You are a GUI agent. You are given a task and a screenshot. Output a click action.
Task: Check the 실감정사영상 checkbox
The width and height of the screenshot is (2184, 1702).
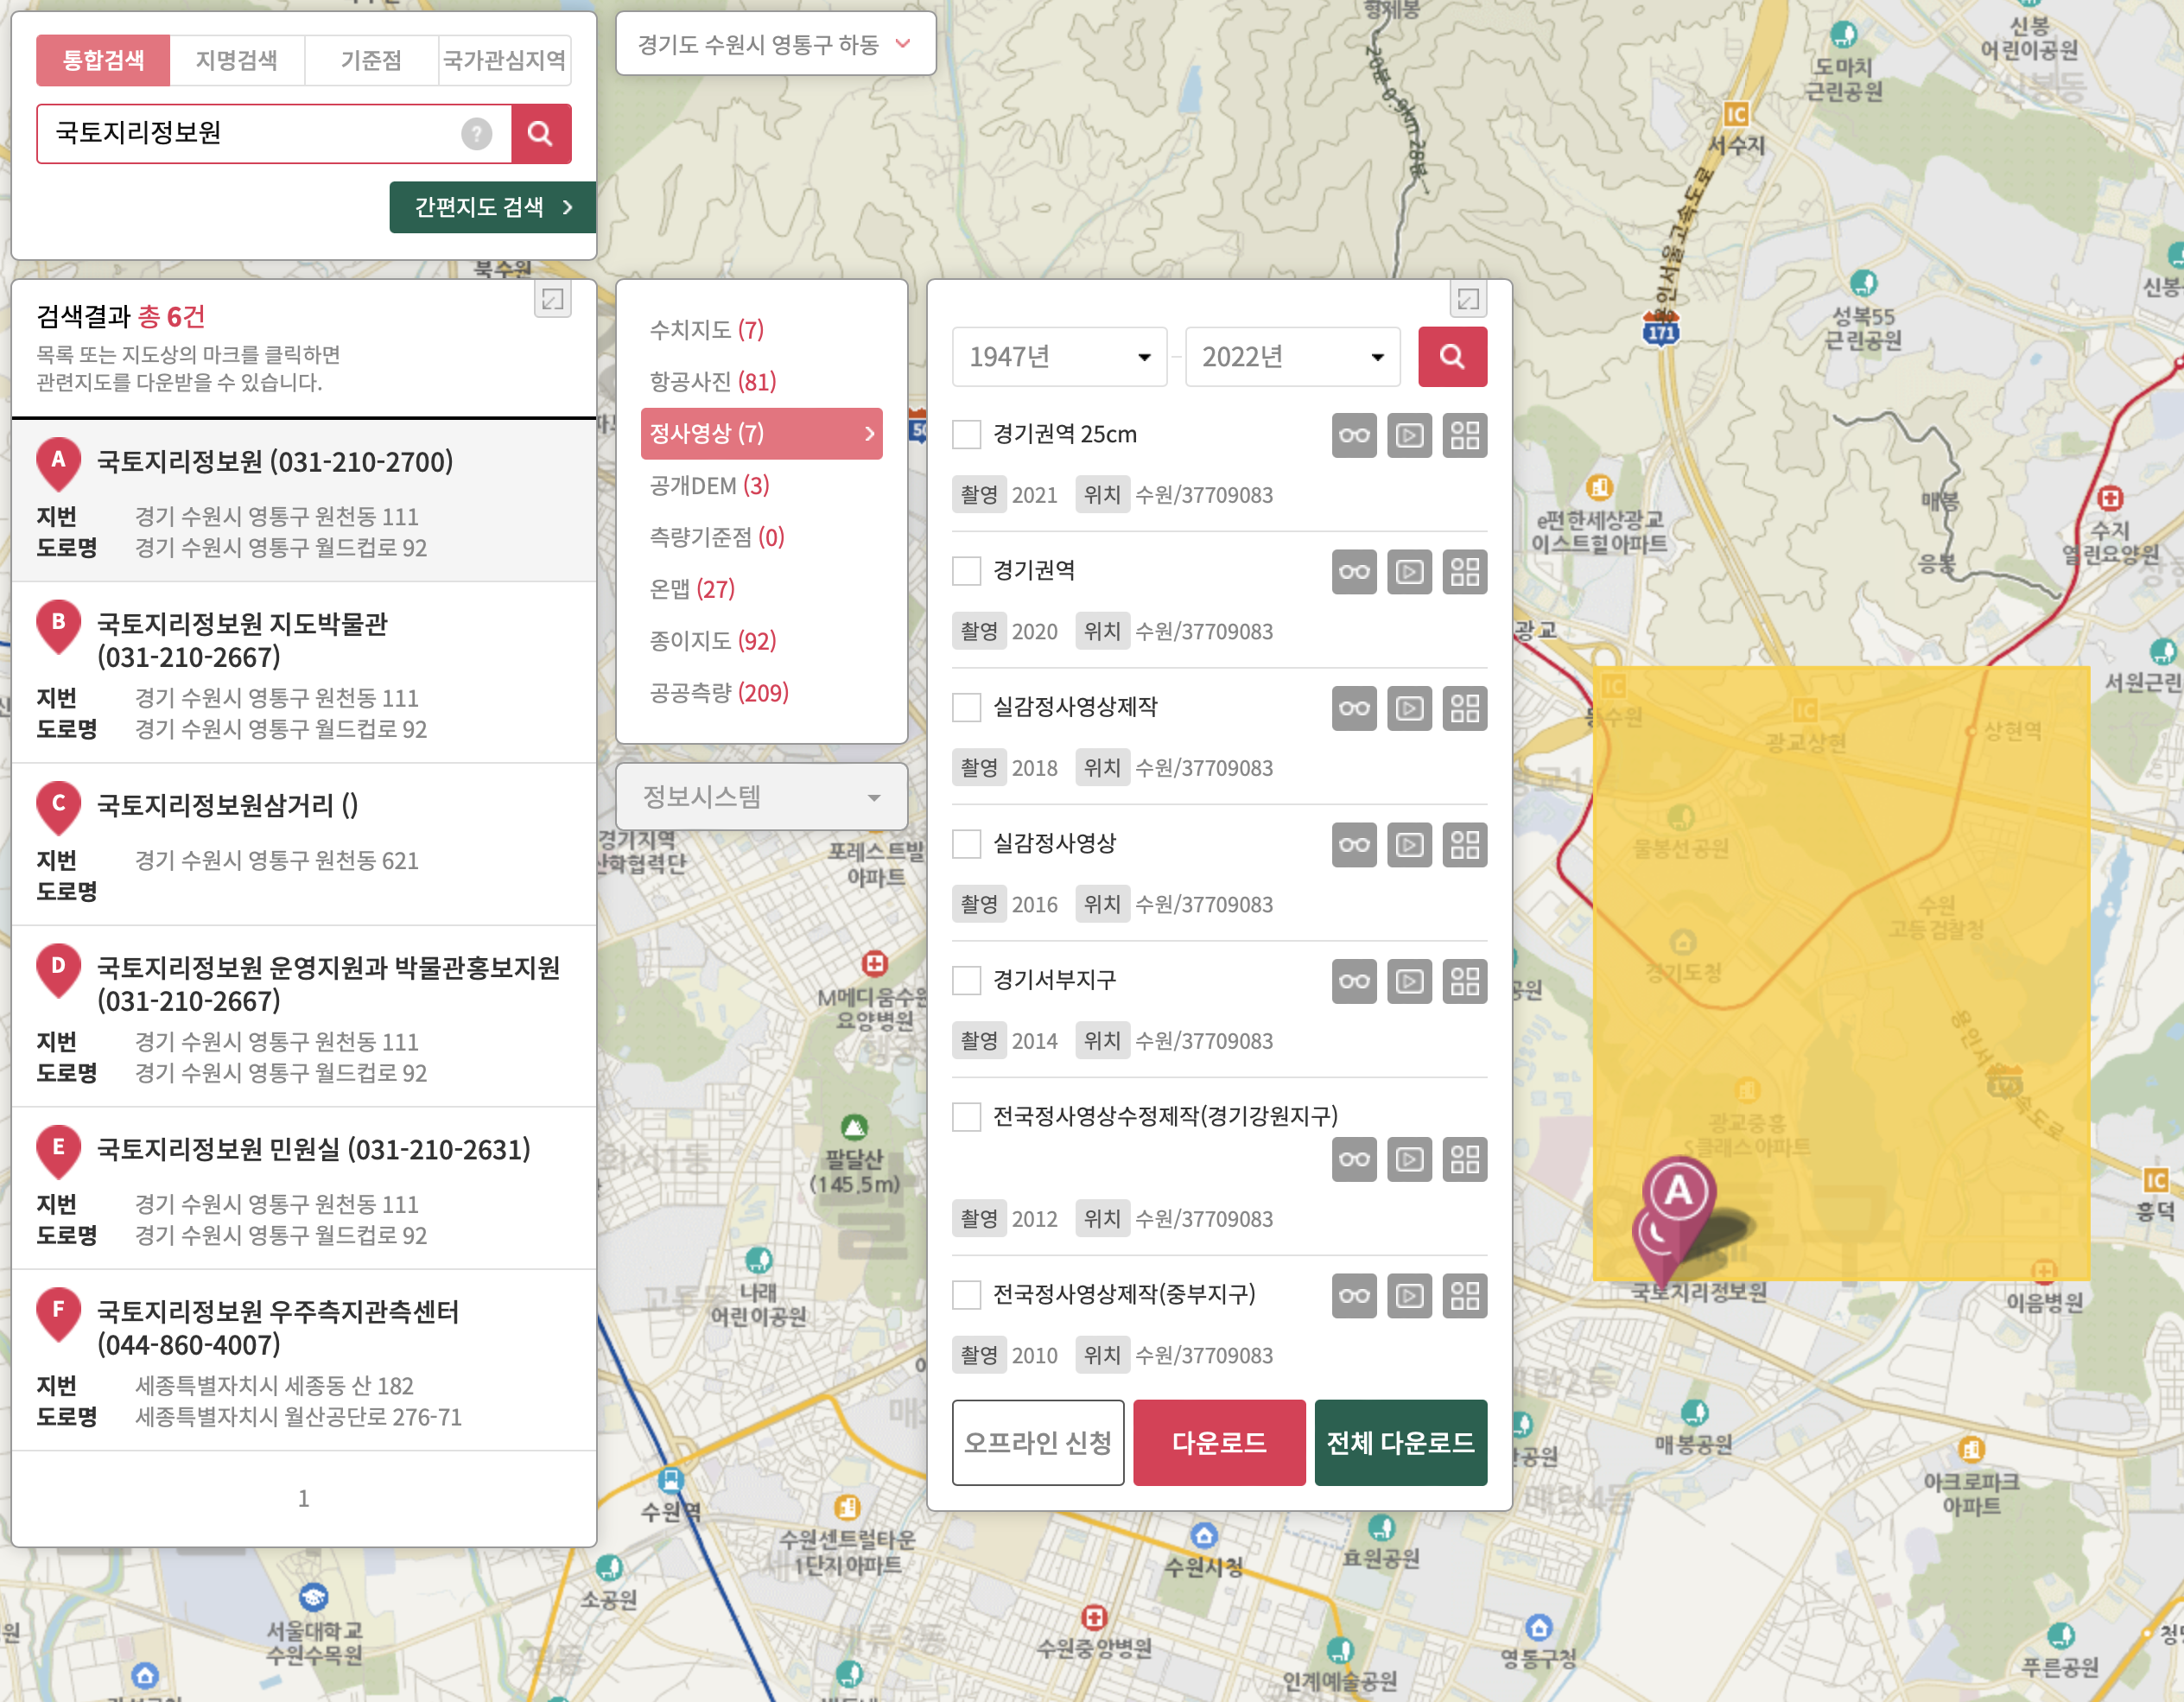point(966,844)
